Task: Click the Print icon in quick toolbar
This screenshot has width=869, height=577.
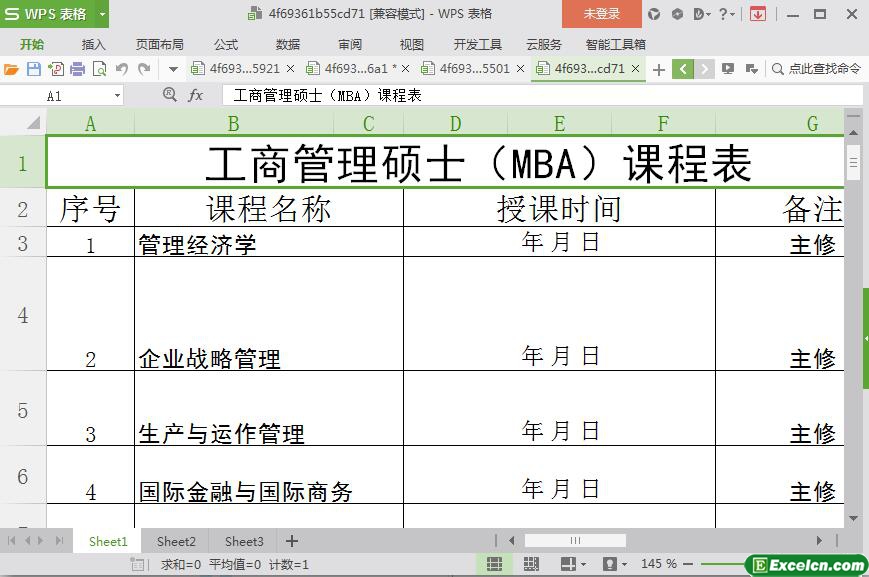Action: pyautogui.click(x=77, y=69)
